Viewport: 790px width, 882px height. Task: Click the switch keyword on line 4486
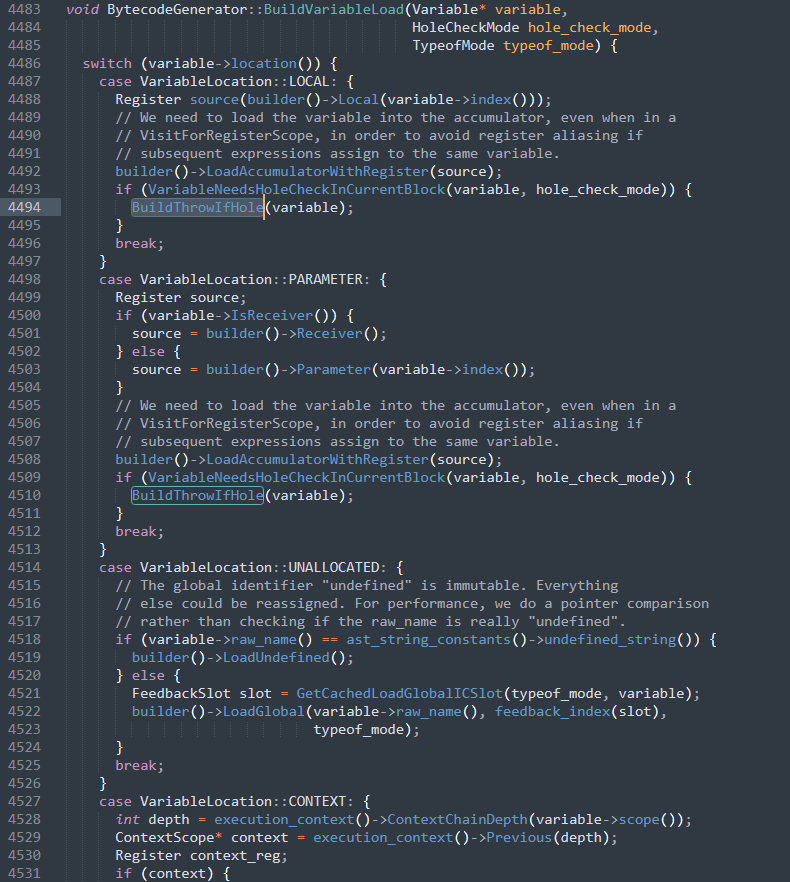click(107, 64)
